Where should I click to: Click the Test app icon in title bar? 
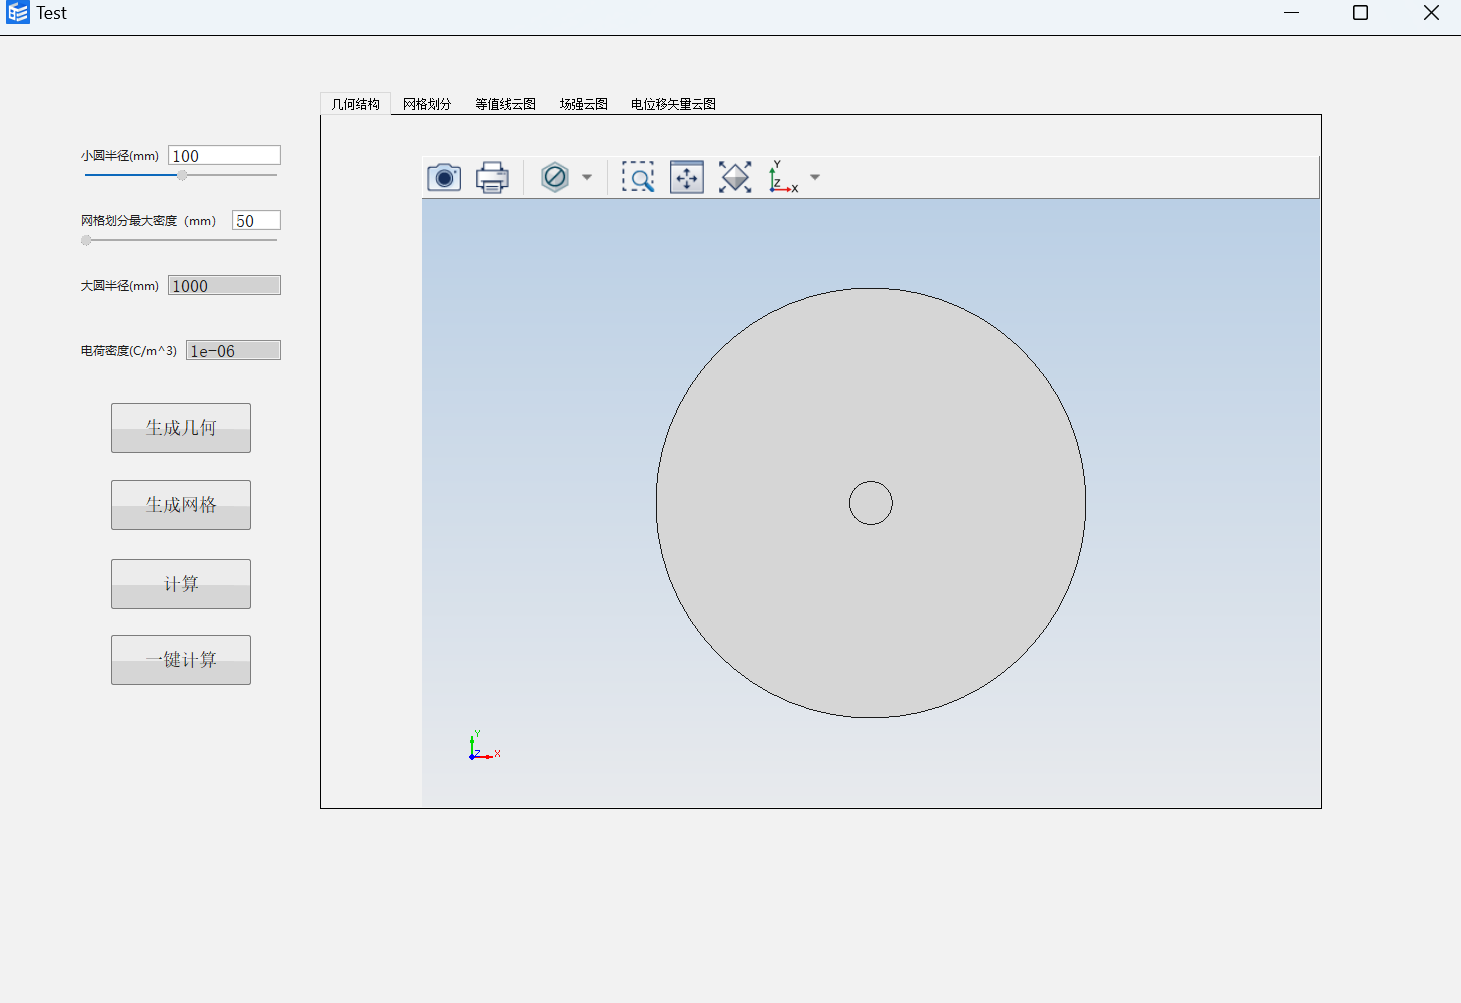click(x=18, y=13)
